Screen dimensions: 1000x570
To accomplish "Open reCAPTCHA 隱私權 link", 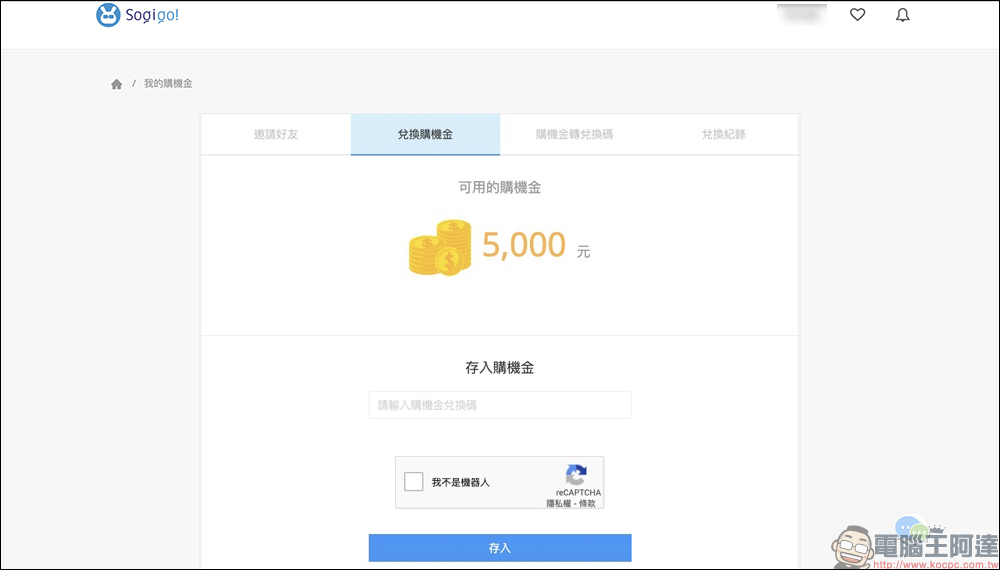I will click(x=559, y=503).
